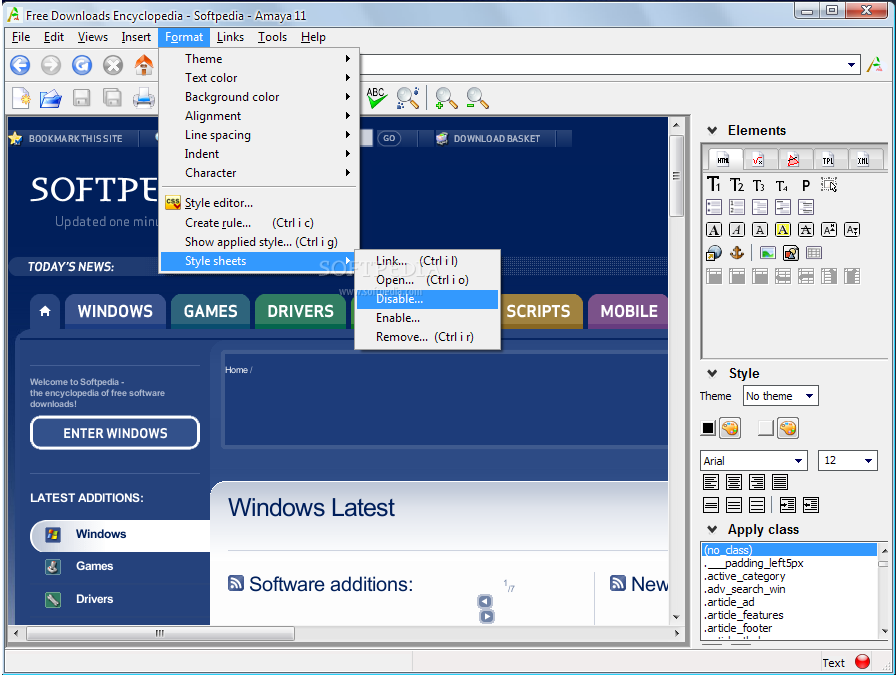Click the ENTER WINDOWS button
Screen dimensions: 896x675
pos(115,433)
